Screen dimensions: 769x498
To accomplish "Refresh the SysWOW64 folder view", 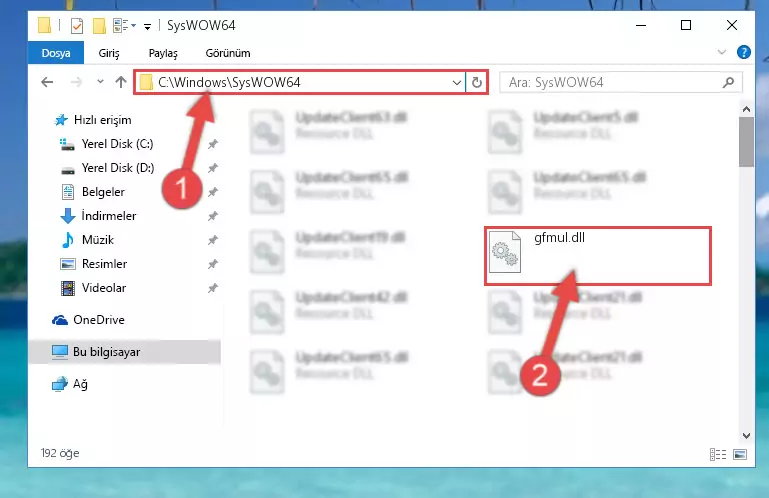I will (477, 82).
